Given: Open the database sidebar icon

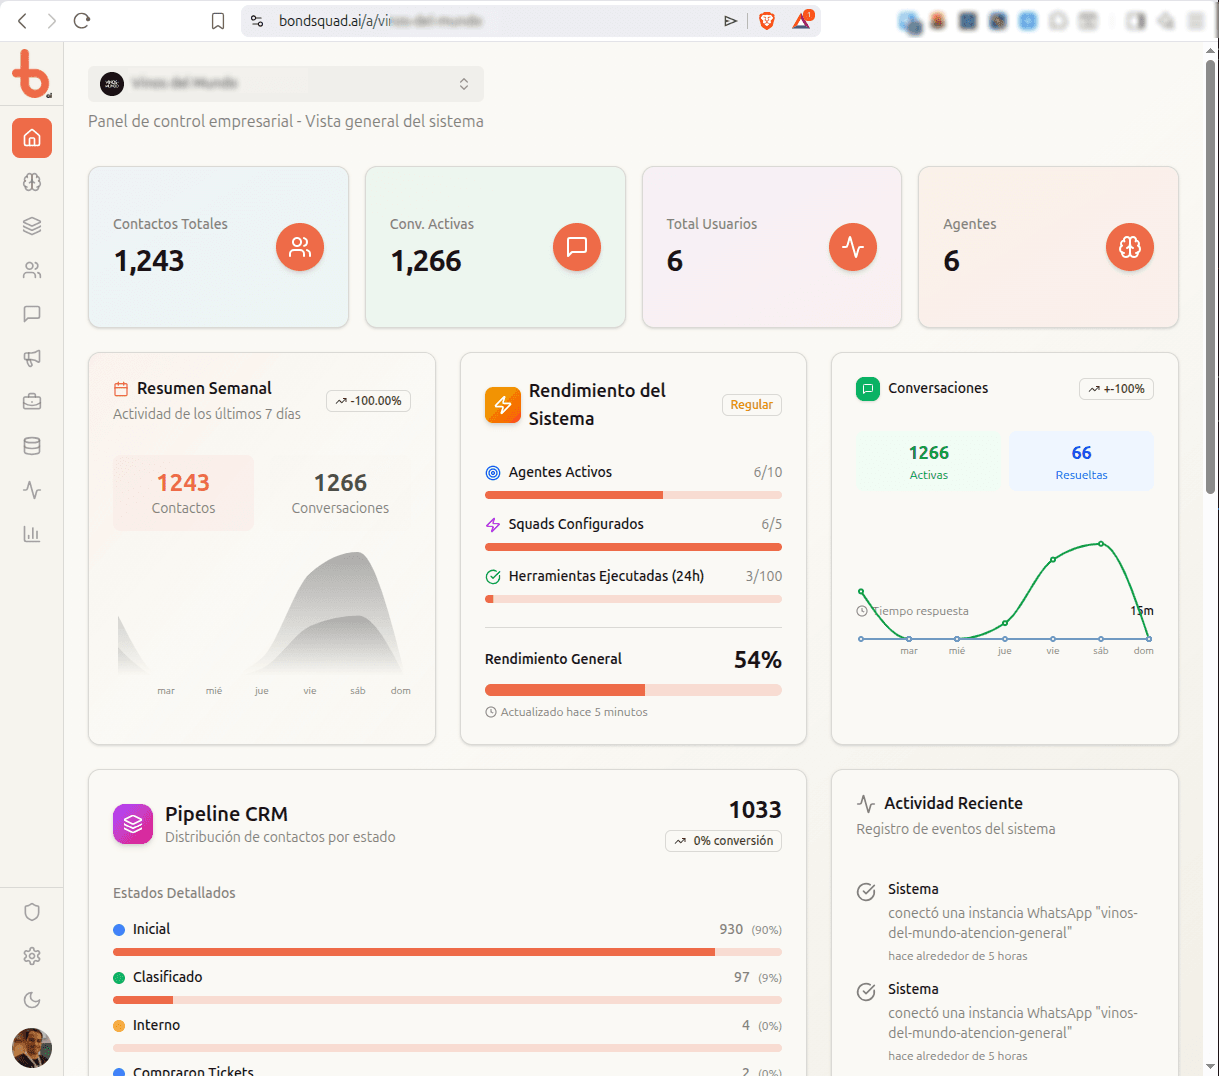Looking at the screenshot, I should click(x=32, y=446).
